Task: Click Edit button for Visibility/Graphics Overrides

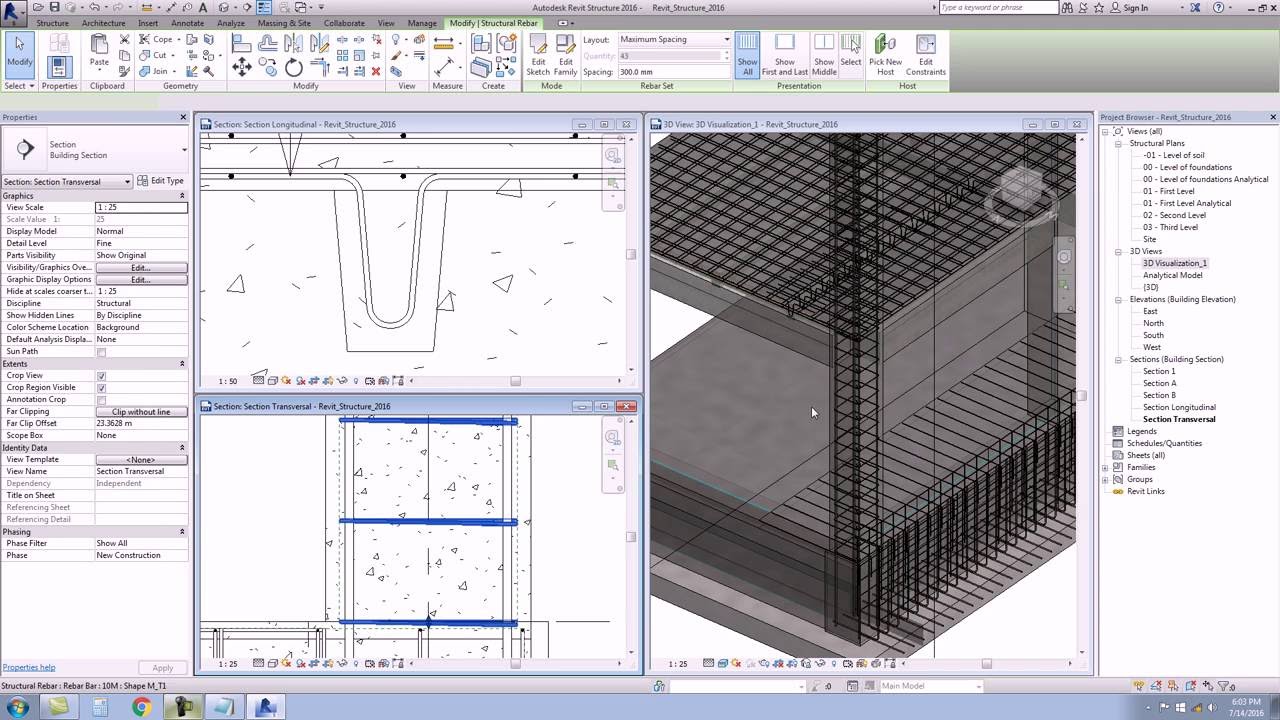Action: click(x=141, y=268)
